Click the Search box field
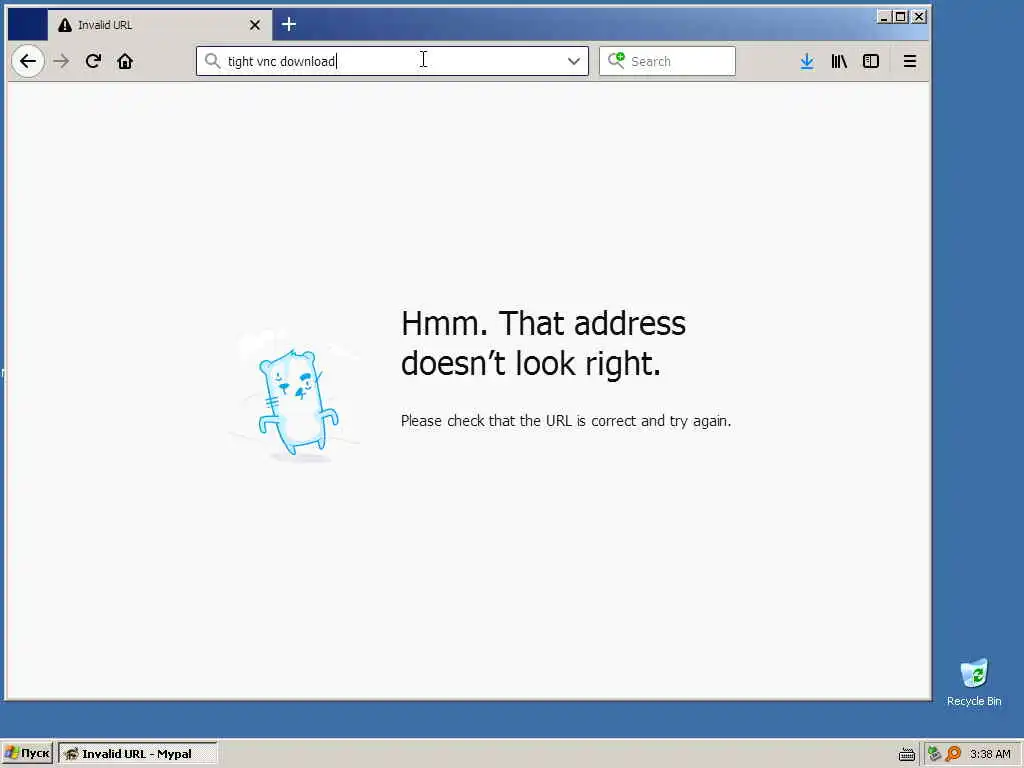This screenshot has height=768, width=1024. 667,61
